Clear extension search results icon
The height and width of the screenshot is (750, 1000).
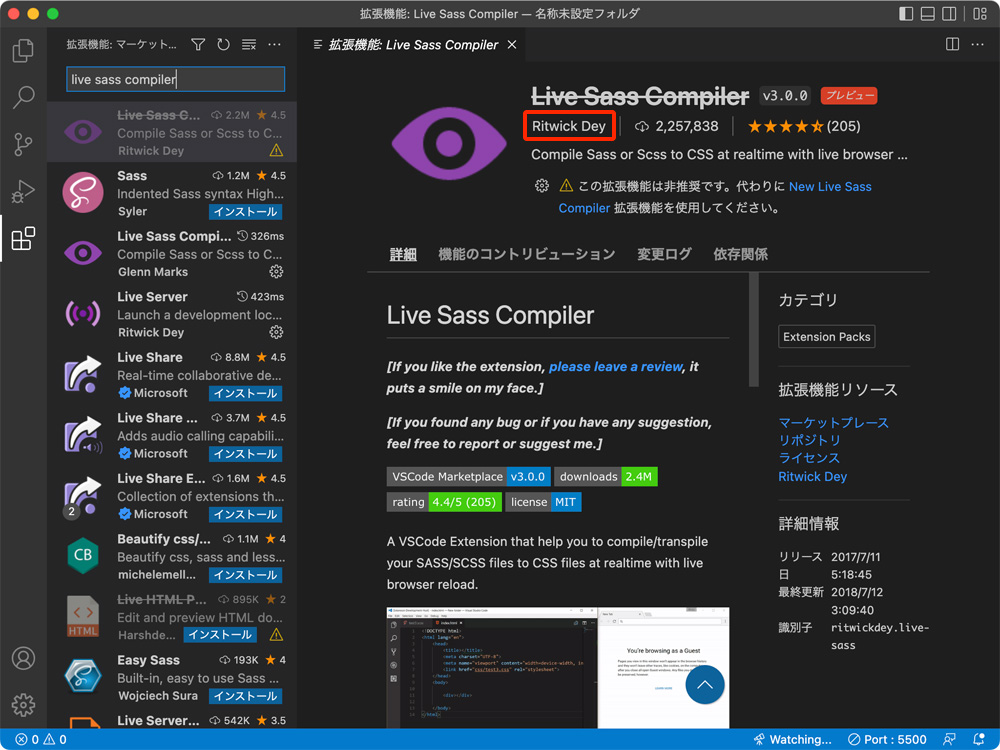point(249,45)
